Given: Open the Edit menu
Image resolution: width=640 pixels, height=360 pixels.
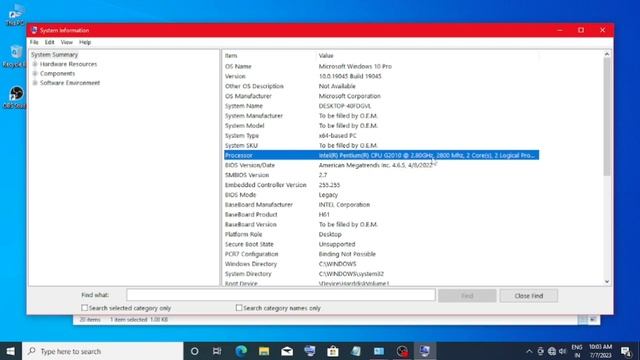Looking at the screenshot, I should [49, 42].
